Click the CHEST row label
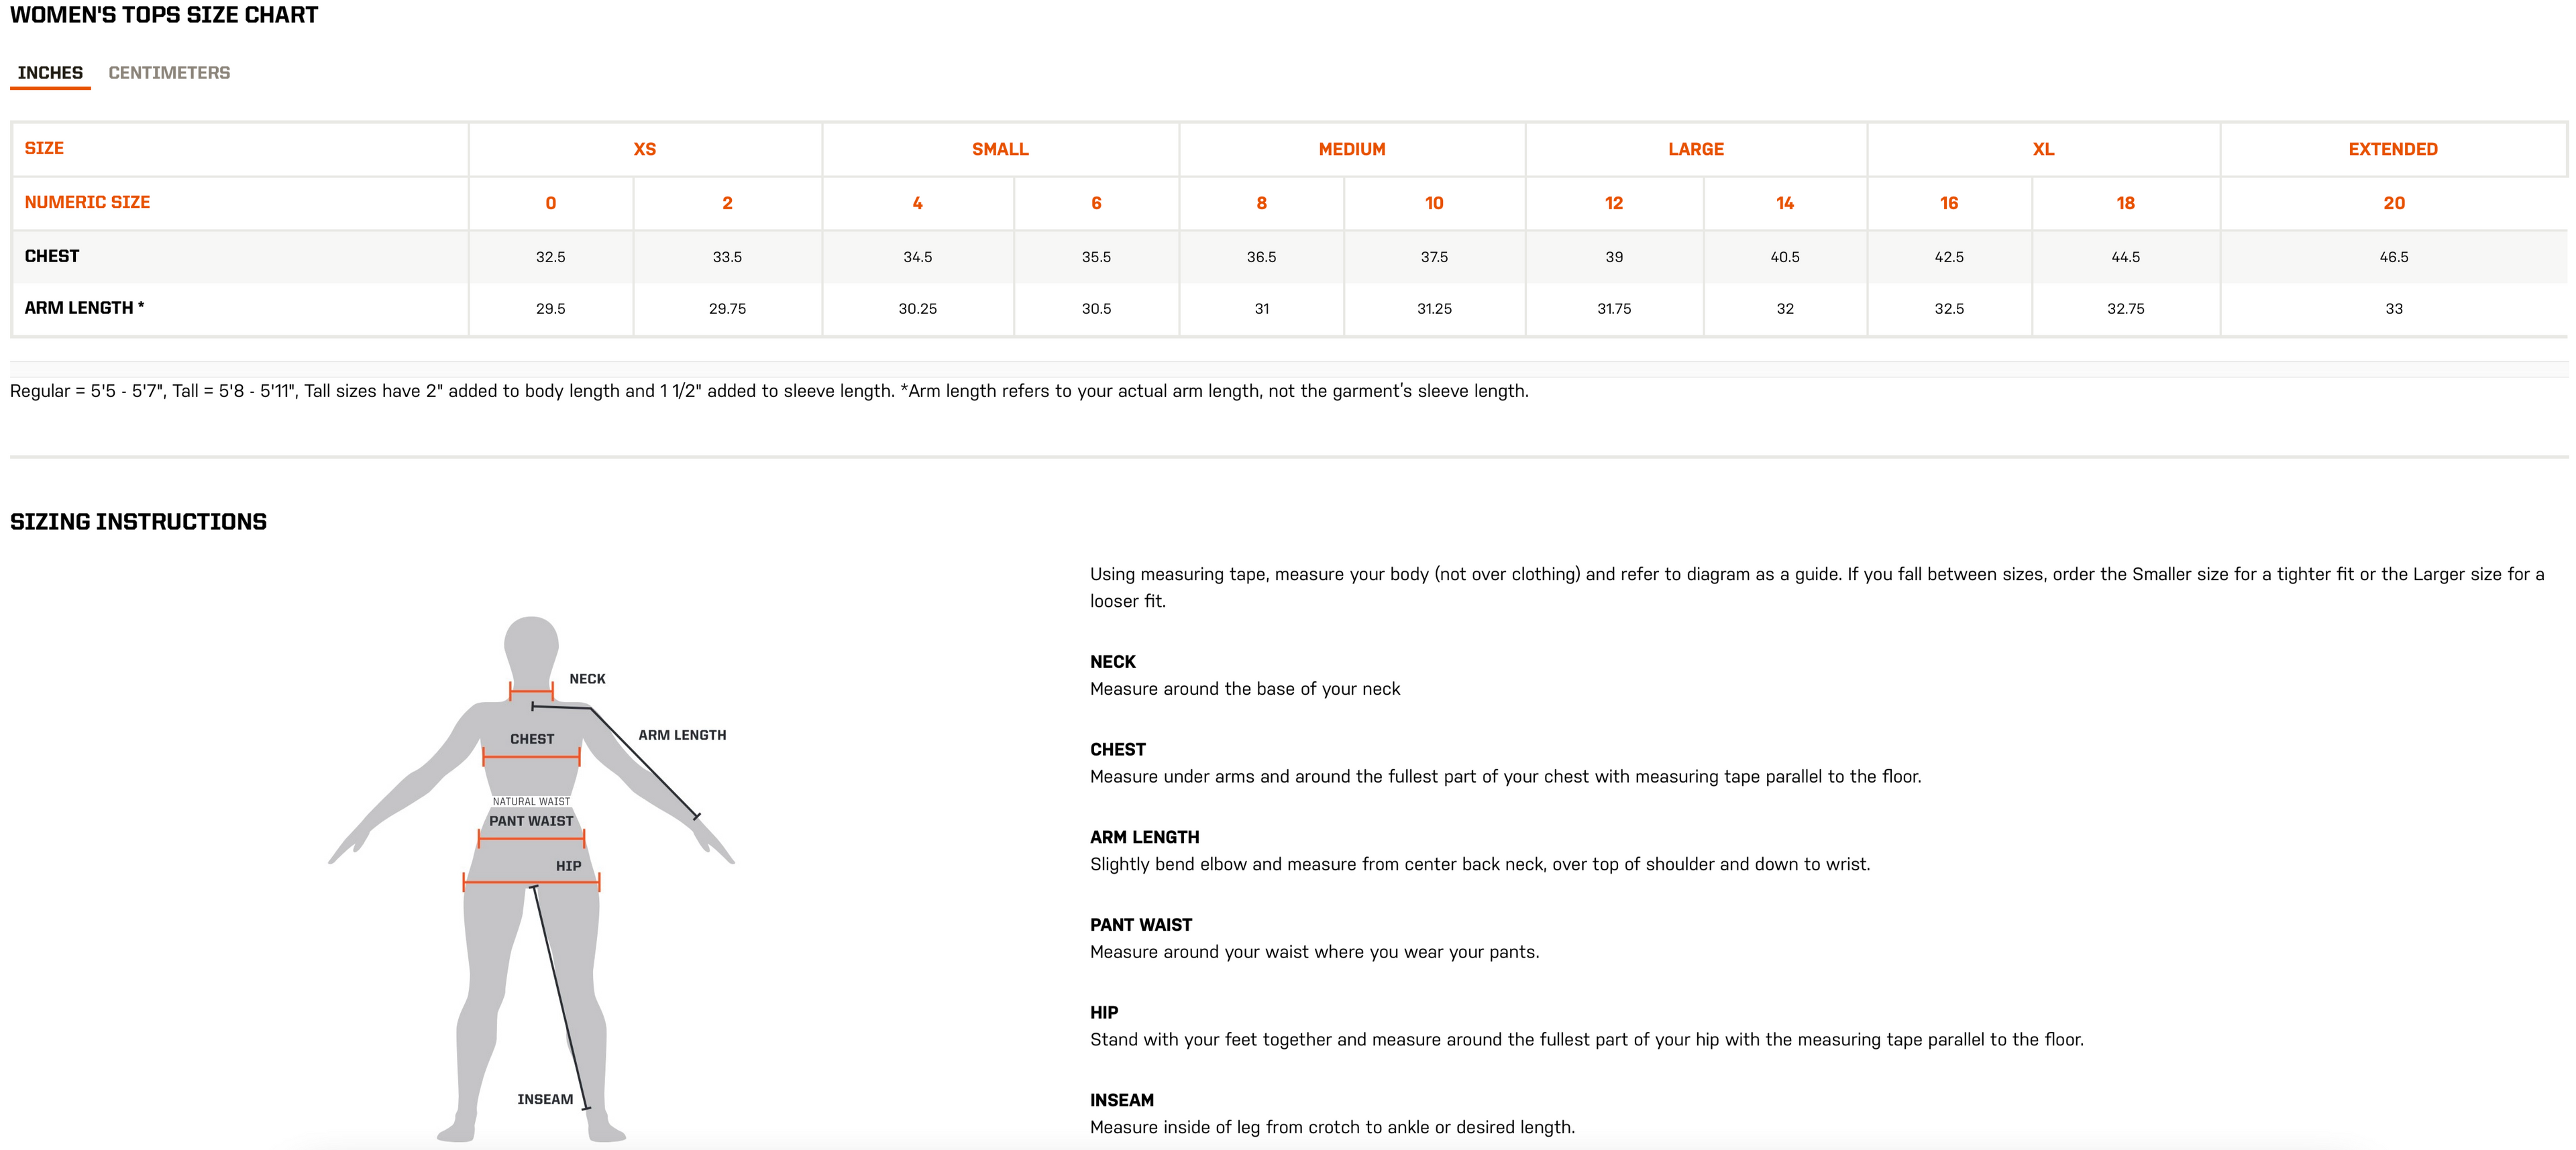This screenshot has height=1150, width=2576. click(x=52, y=256)
